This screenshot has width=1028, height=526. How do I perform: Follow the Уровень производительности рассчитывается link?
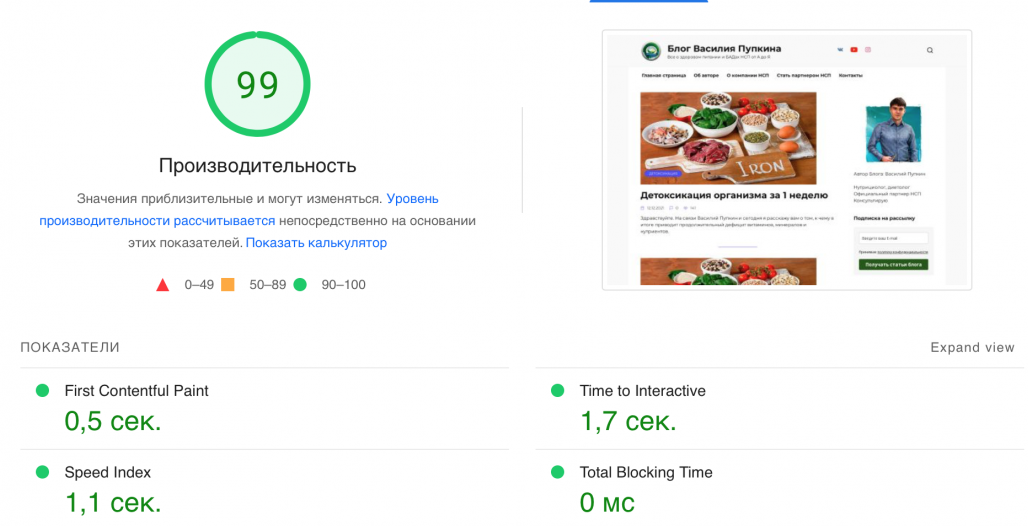click(x=157, y=221)
